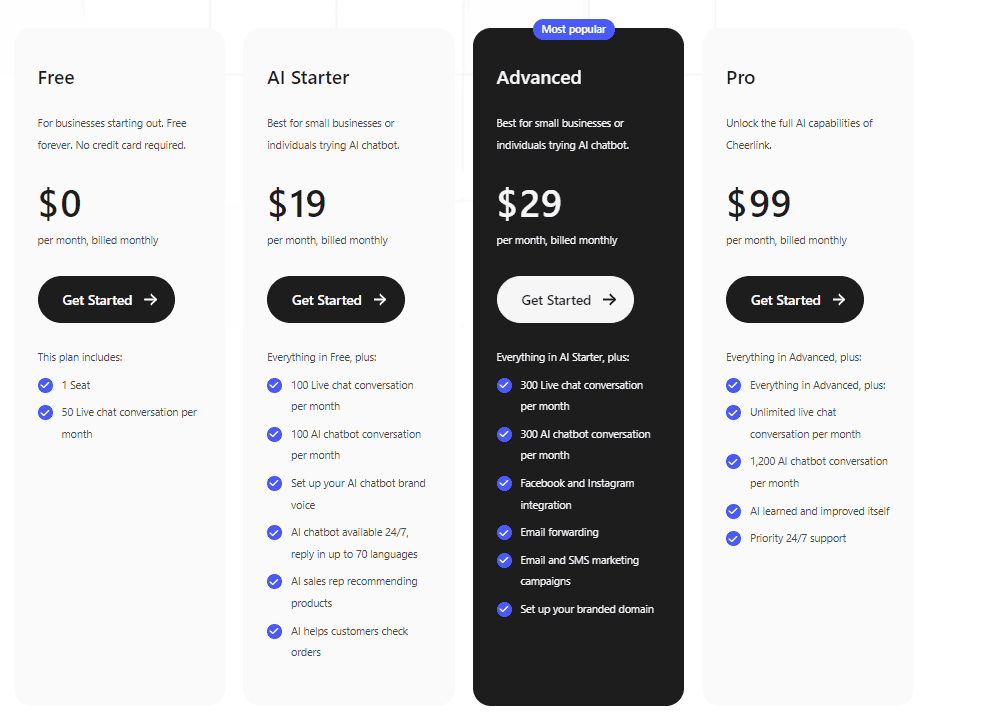Click the Most popular badge on Advanced plan
The image size is (1006, 720).
tap(573, 29)
